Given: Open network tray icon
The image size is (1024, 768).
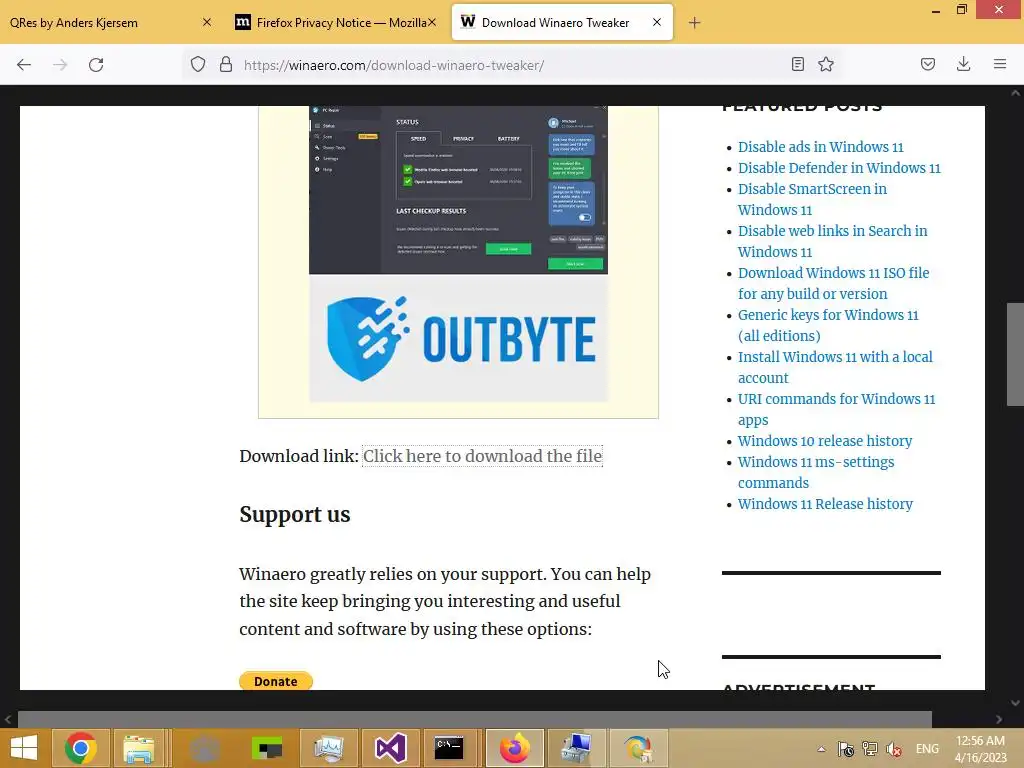Looking at the screenshot, I should (x=869, y=749).
